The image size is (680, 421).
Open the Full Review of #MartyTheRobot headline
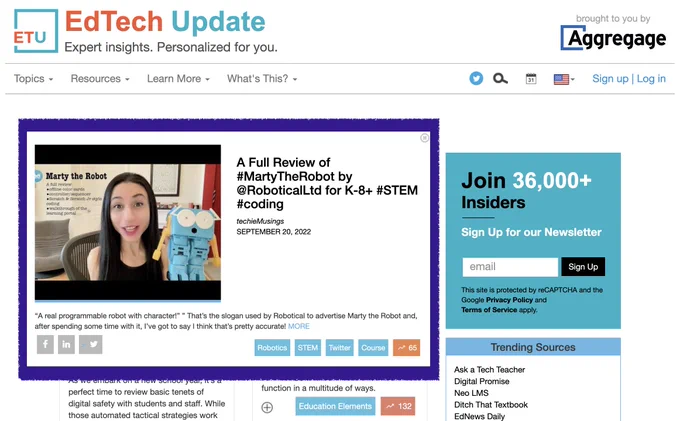[327, 183]
